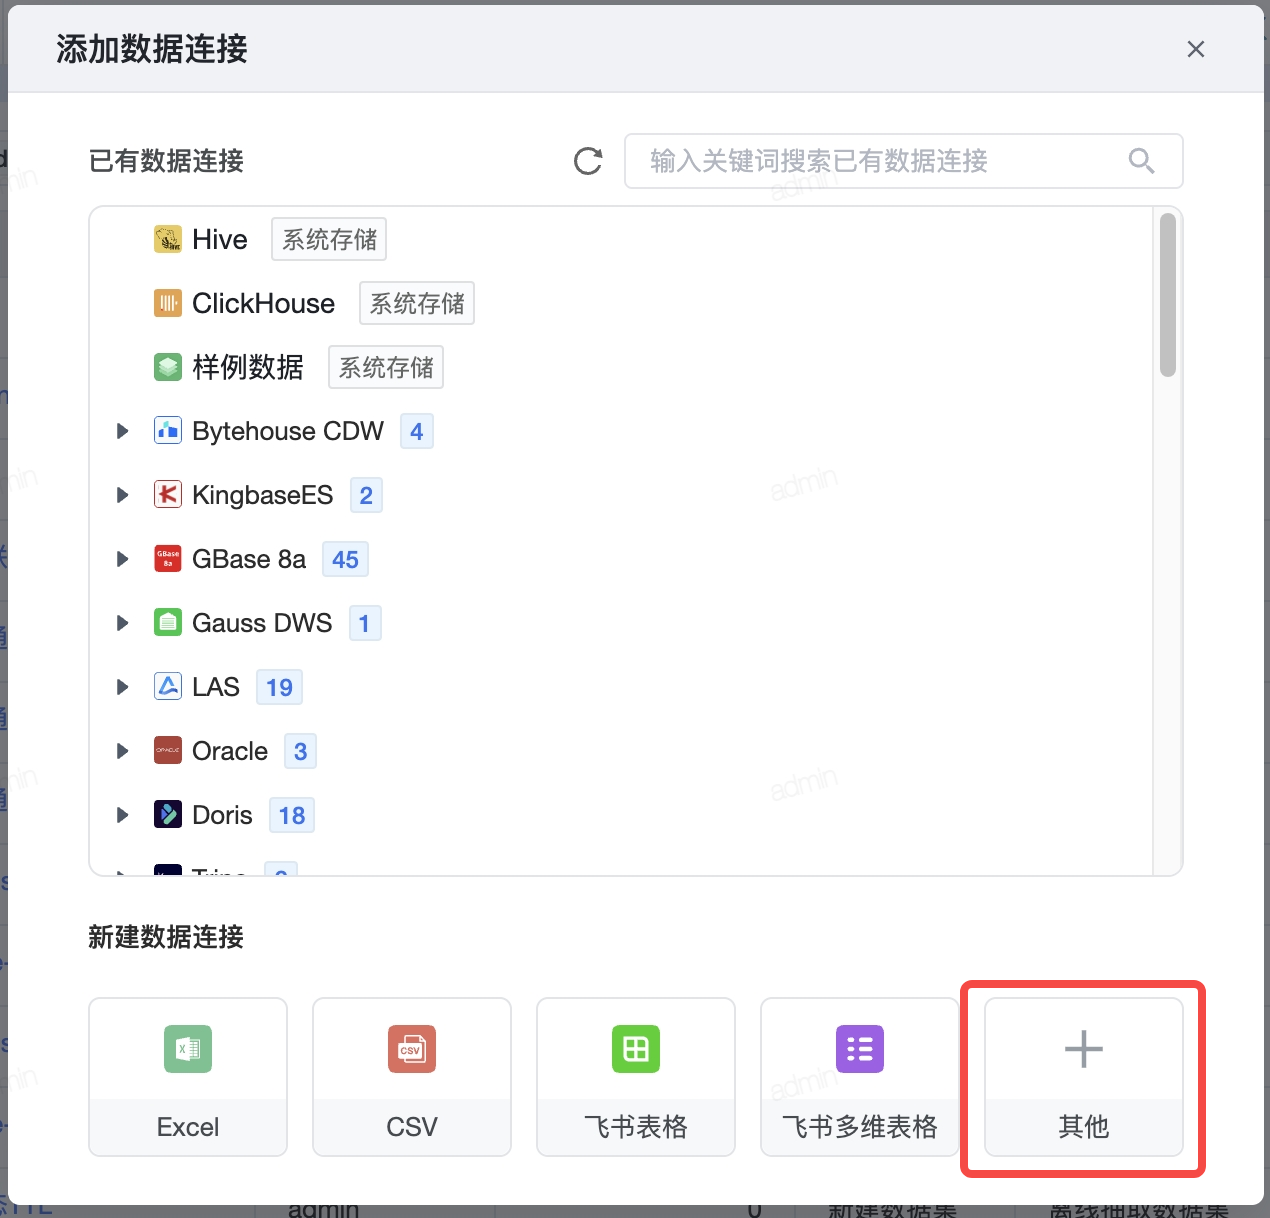This screenshot has width=1270, height=1218.
Task: Click the count badge 2 for KingbaseES
Action: tap(366, 495)
